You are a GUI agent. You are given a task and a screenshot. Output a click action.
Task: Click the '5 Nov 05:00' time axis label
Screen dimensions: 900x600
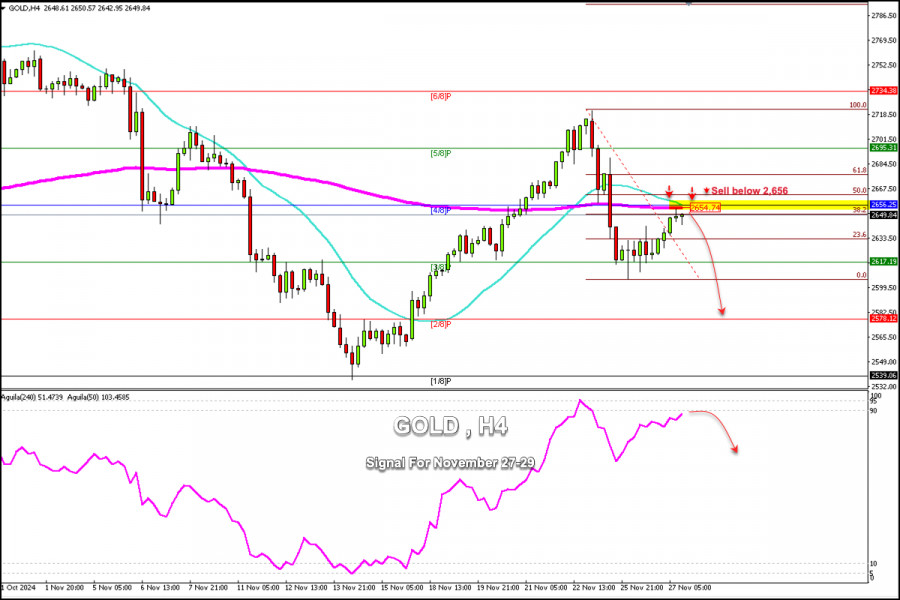[112, 587]
